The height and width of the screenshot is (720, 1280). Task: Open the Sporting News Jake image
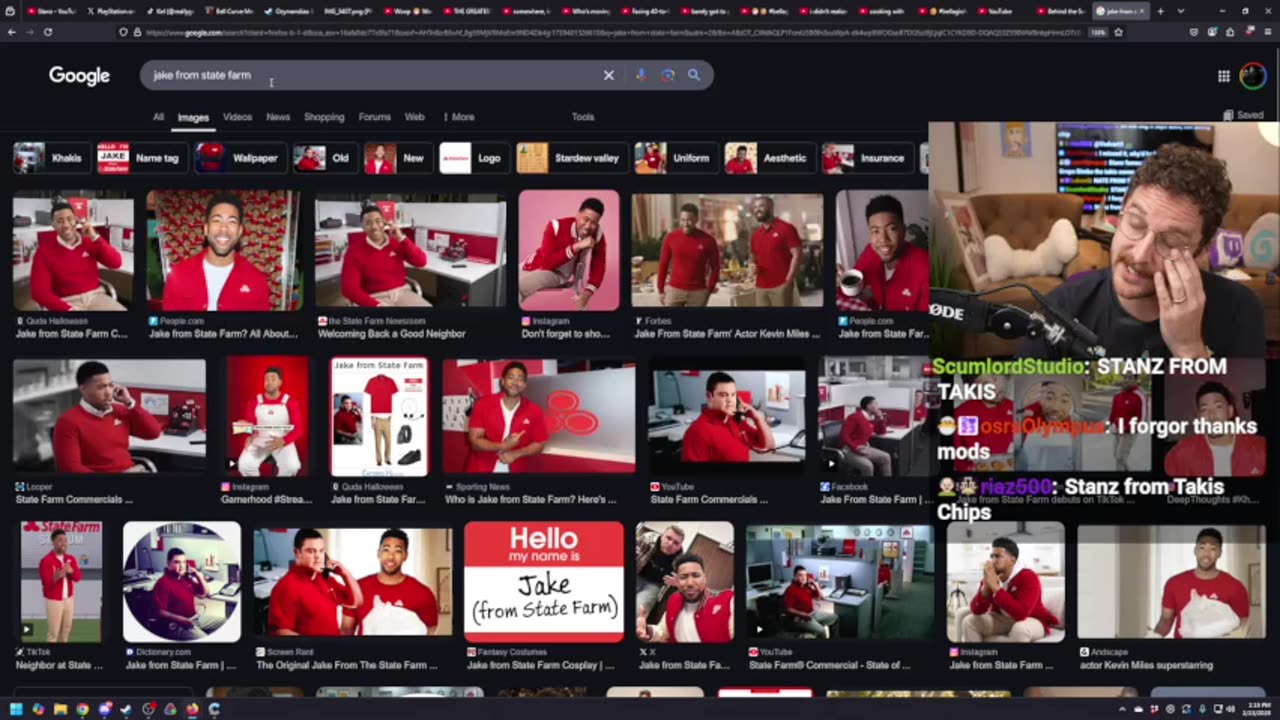pos(539,416)
